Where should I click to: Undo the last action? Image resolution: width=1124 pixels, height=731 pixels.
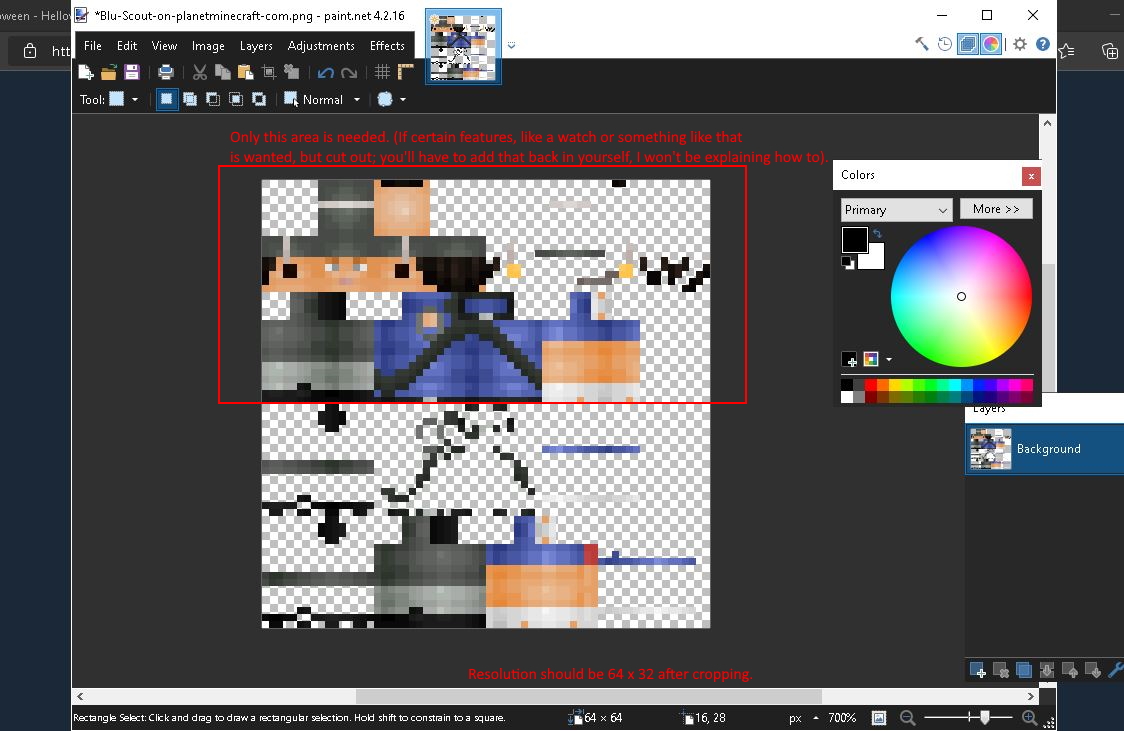[x=325, y=72]
